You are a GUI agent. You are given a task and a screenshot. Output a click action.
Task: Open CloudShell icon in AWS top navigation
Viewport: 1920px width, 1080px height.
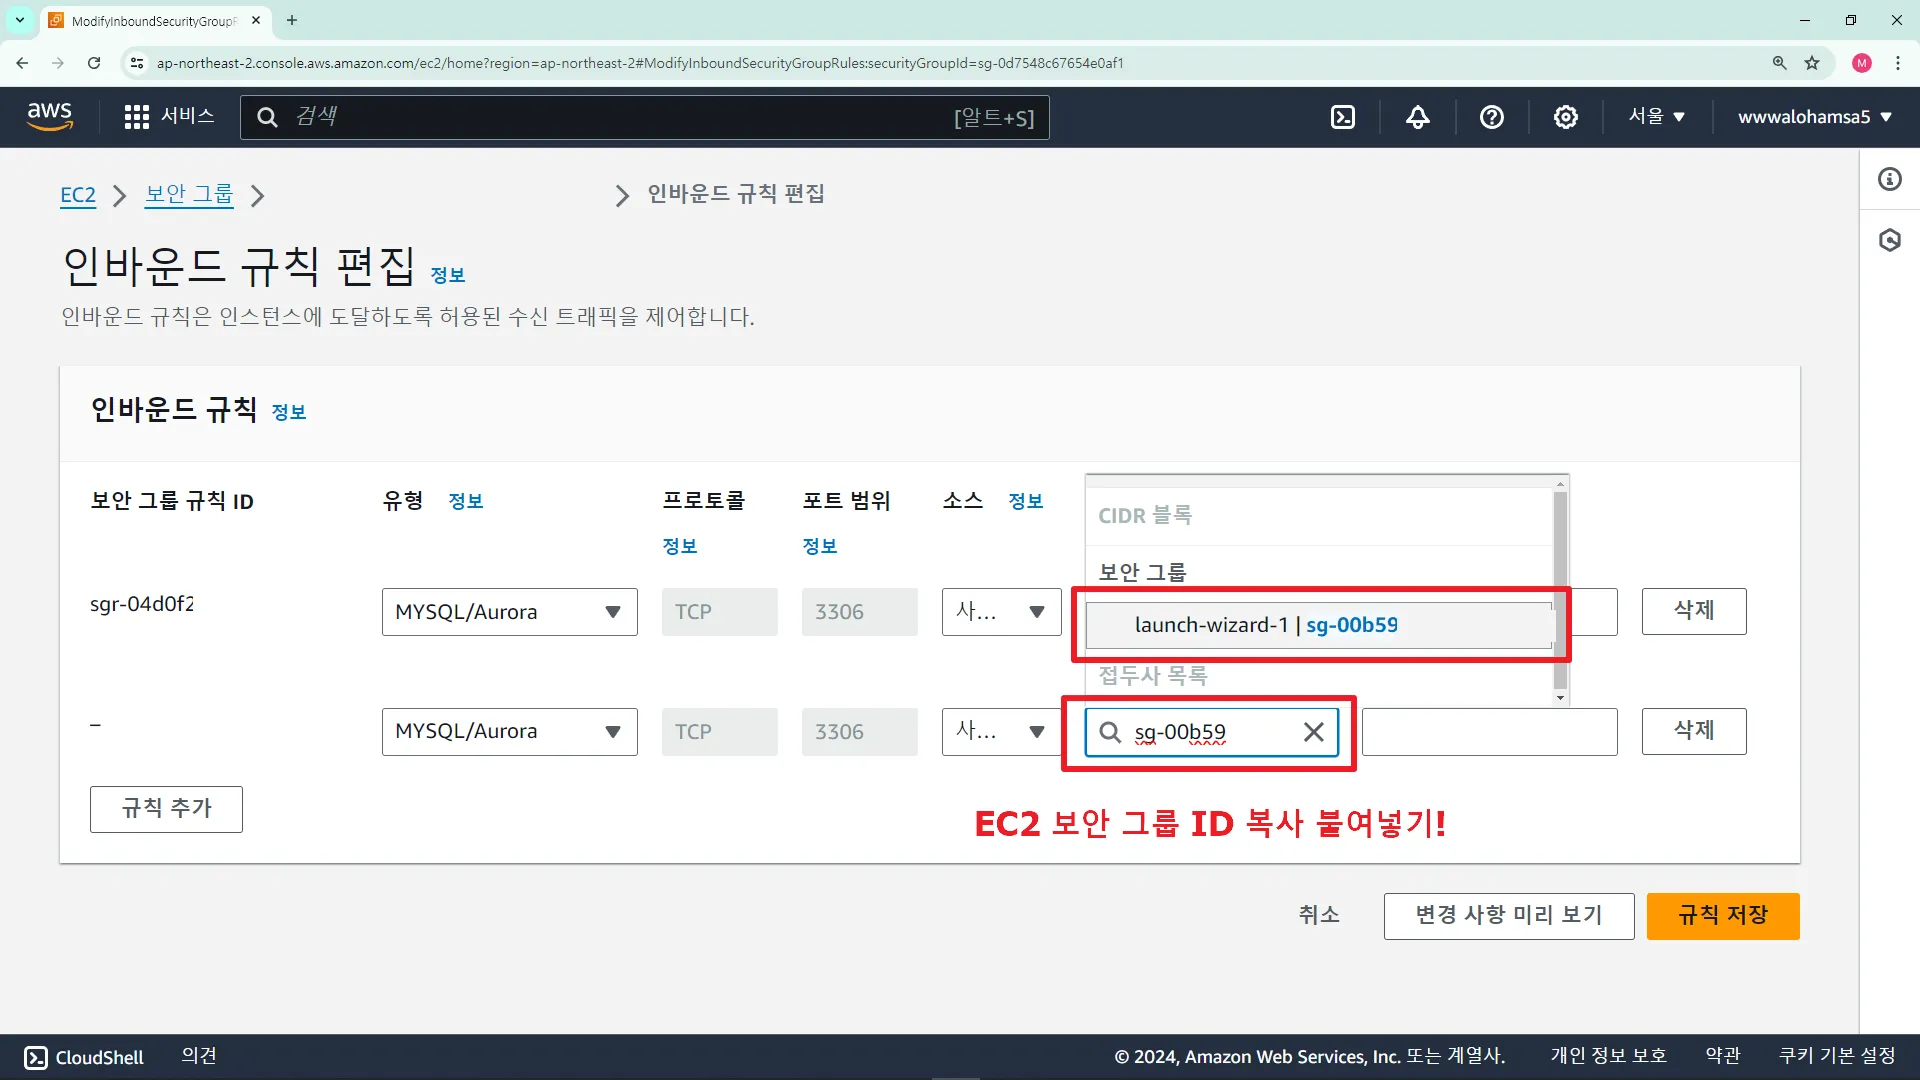point(1343,117)
